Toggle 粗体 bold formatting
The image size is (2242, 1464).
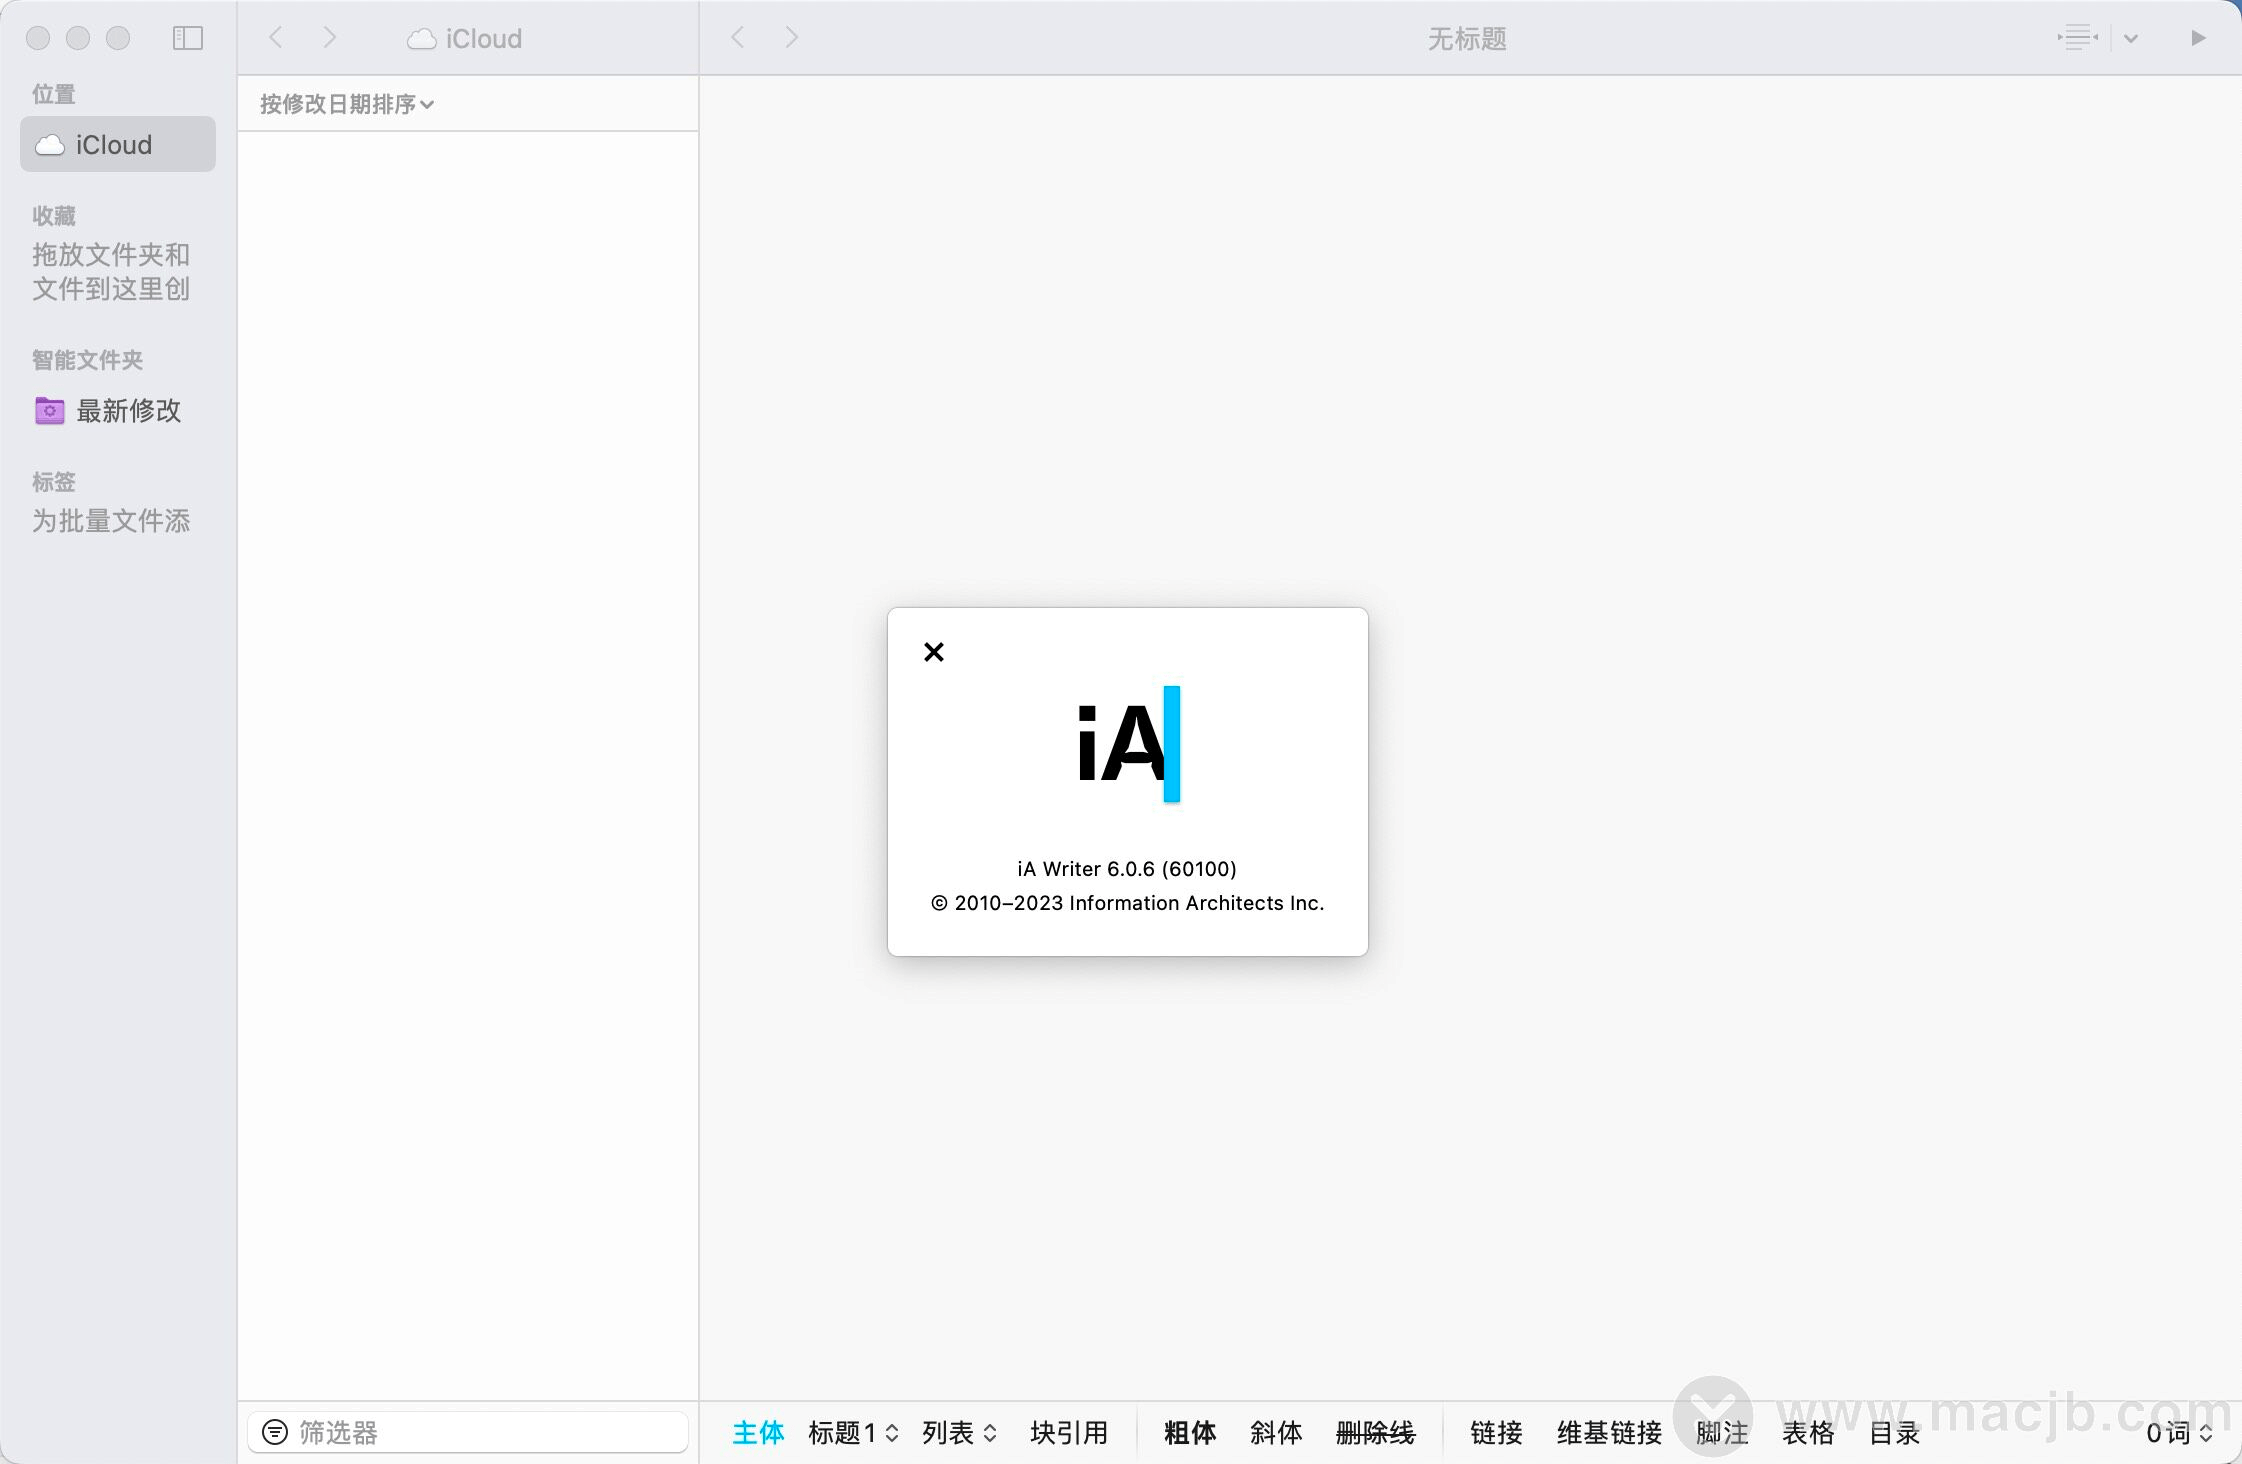(1190, 1433)
